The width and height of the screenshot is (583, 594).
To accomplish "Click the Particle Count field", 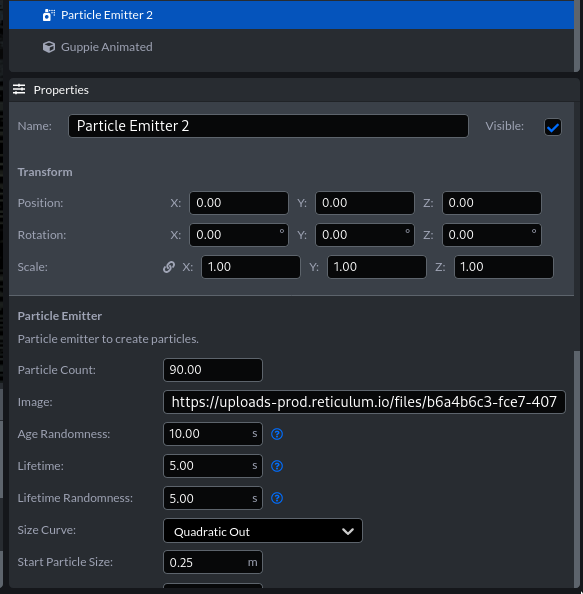I will pos(213,370).
